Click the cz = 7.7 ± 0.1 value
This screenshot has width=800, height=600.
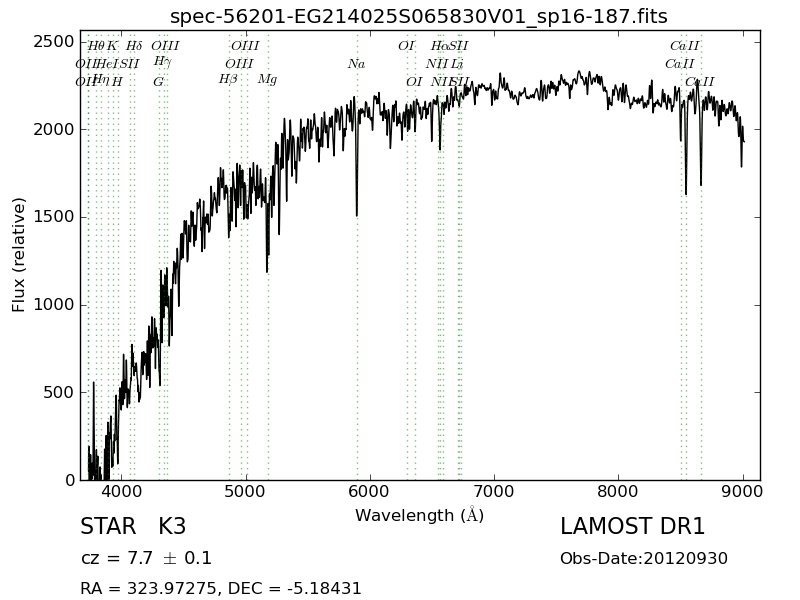click(x=146, y=558)
